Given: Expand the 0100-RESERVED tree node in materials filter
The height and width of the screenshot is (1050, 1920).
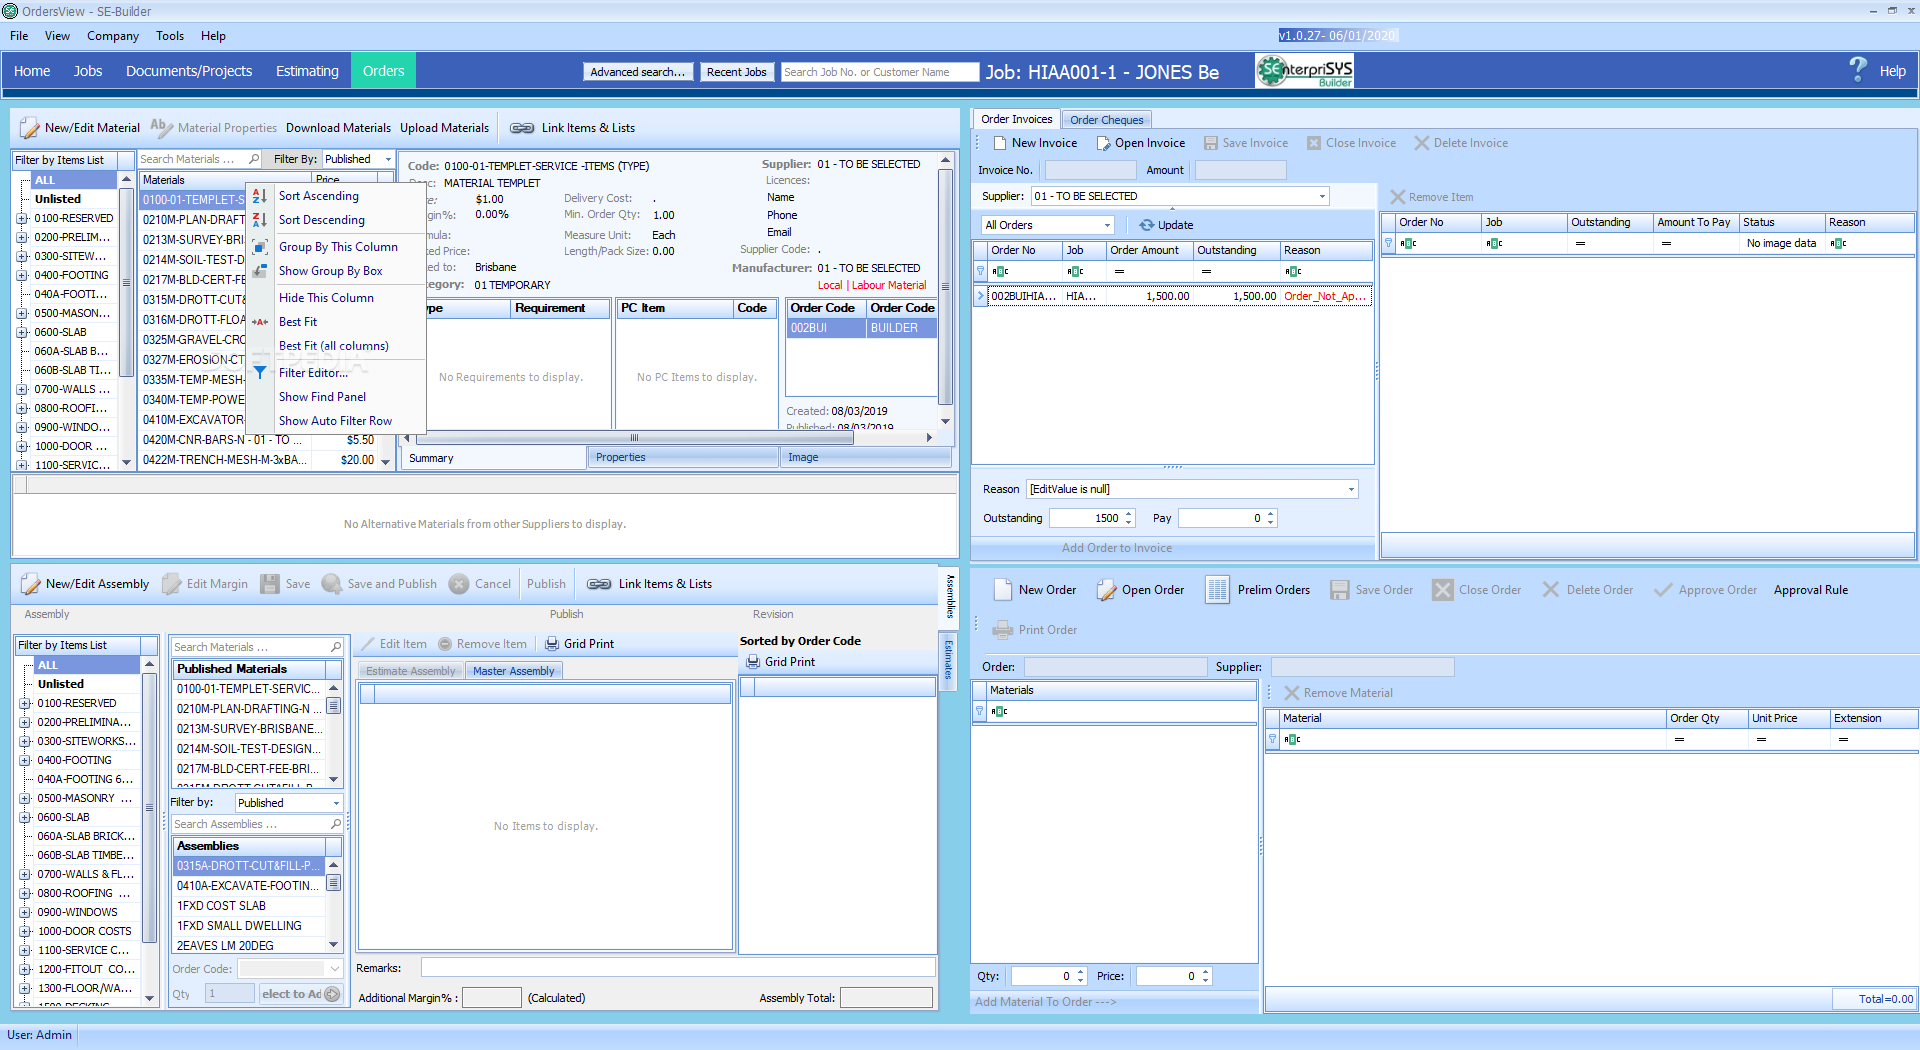Looking at the screenshot, I should coord(22,218).
